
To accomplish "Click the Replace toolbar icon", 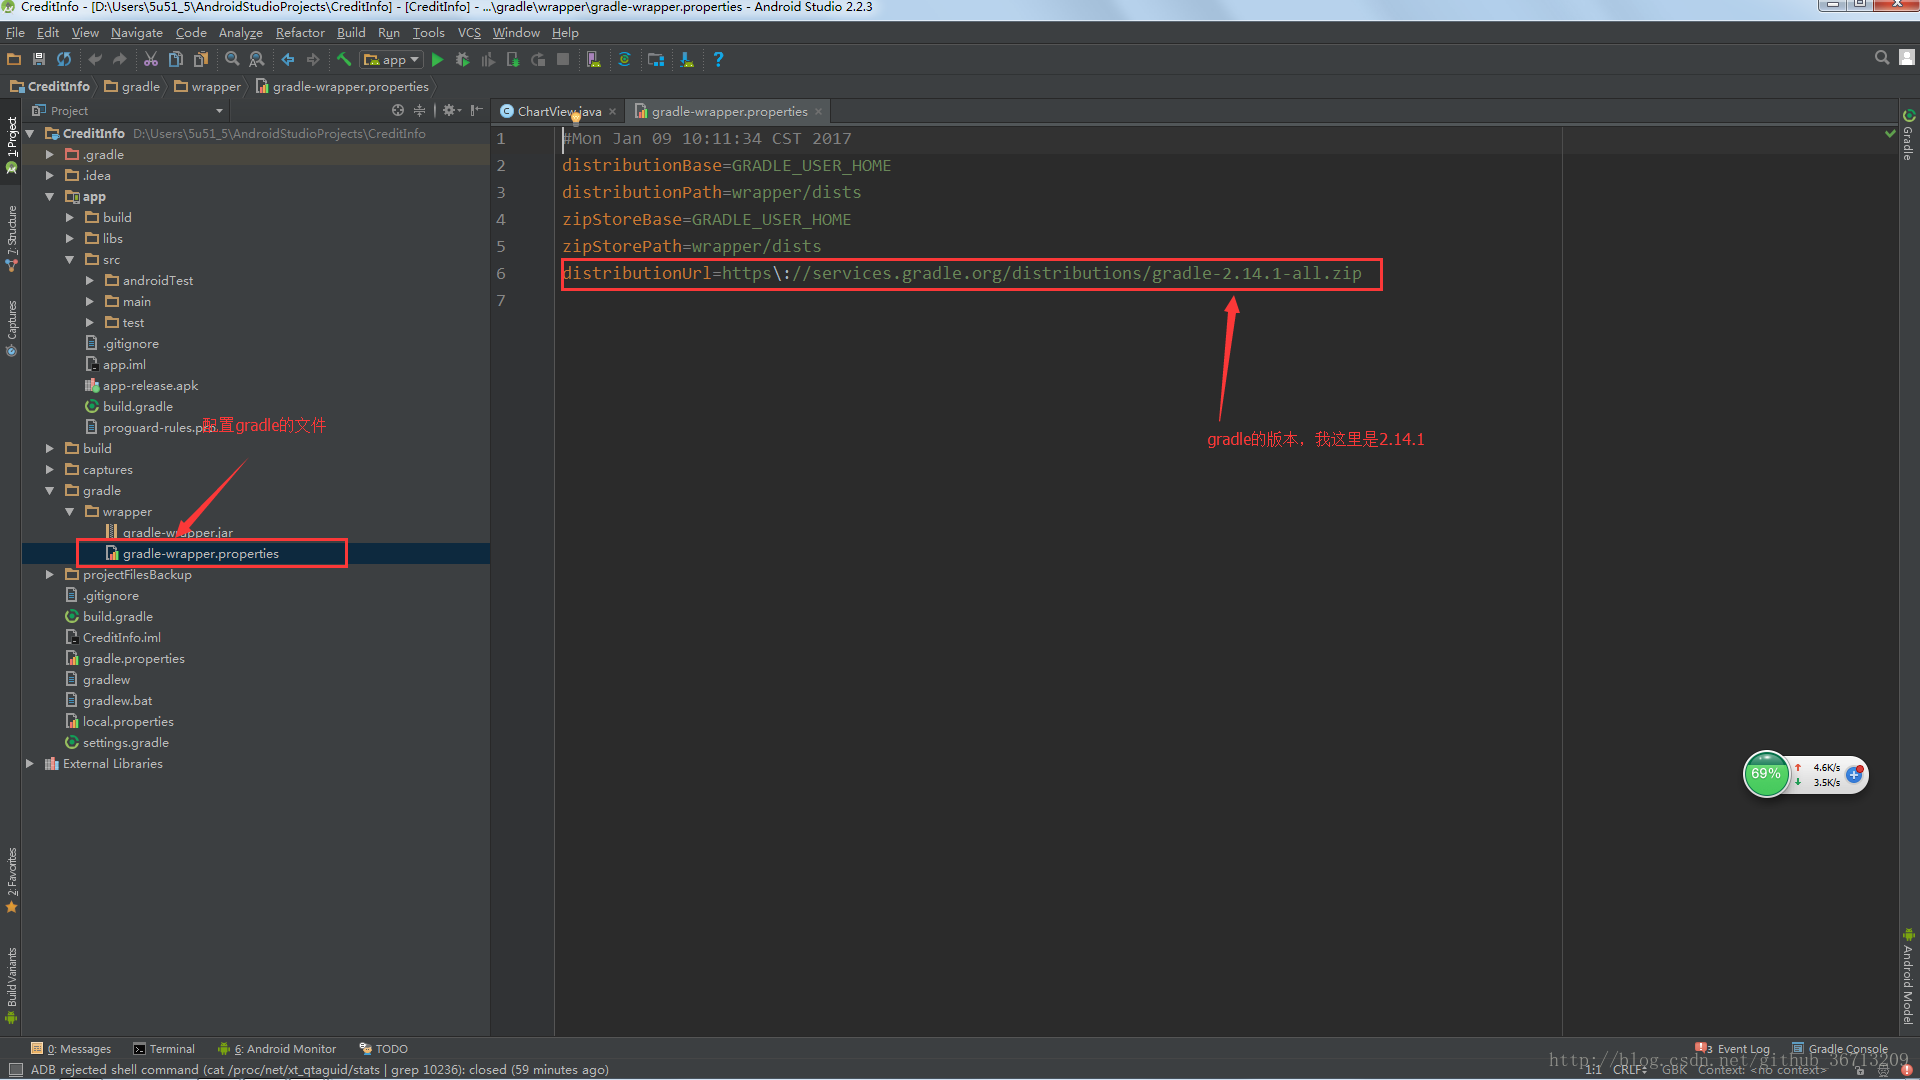I will tap(257, 60).
